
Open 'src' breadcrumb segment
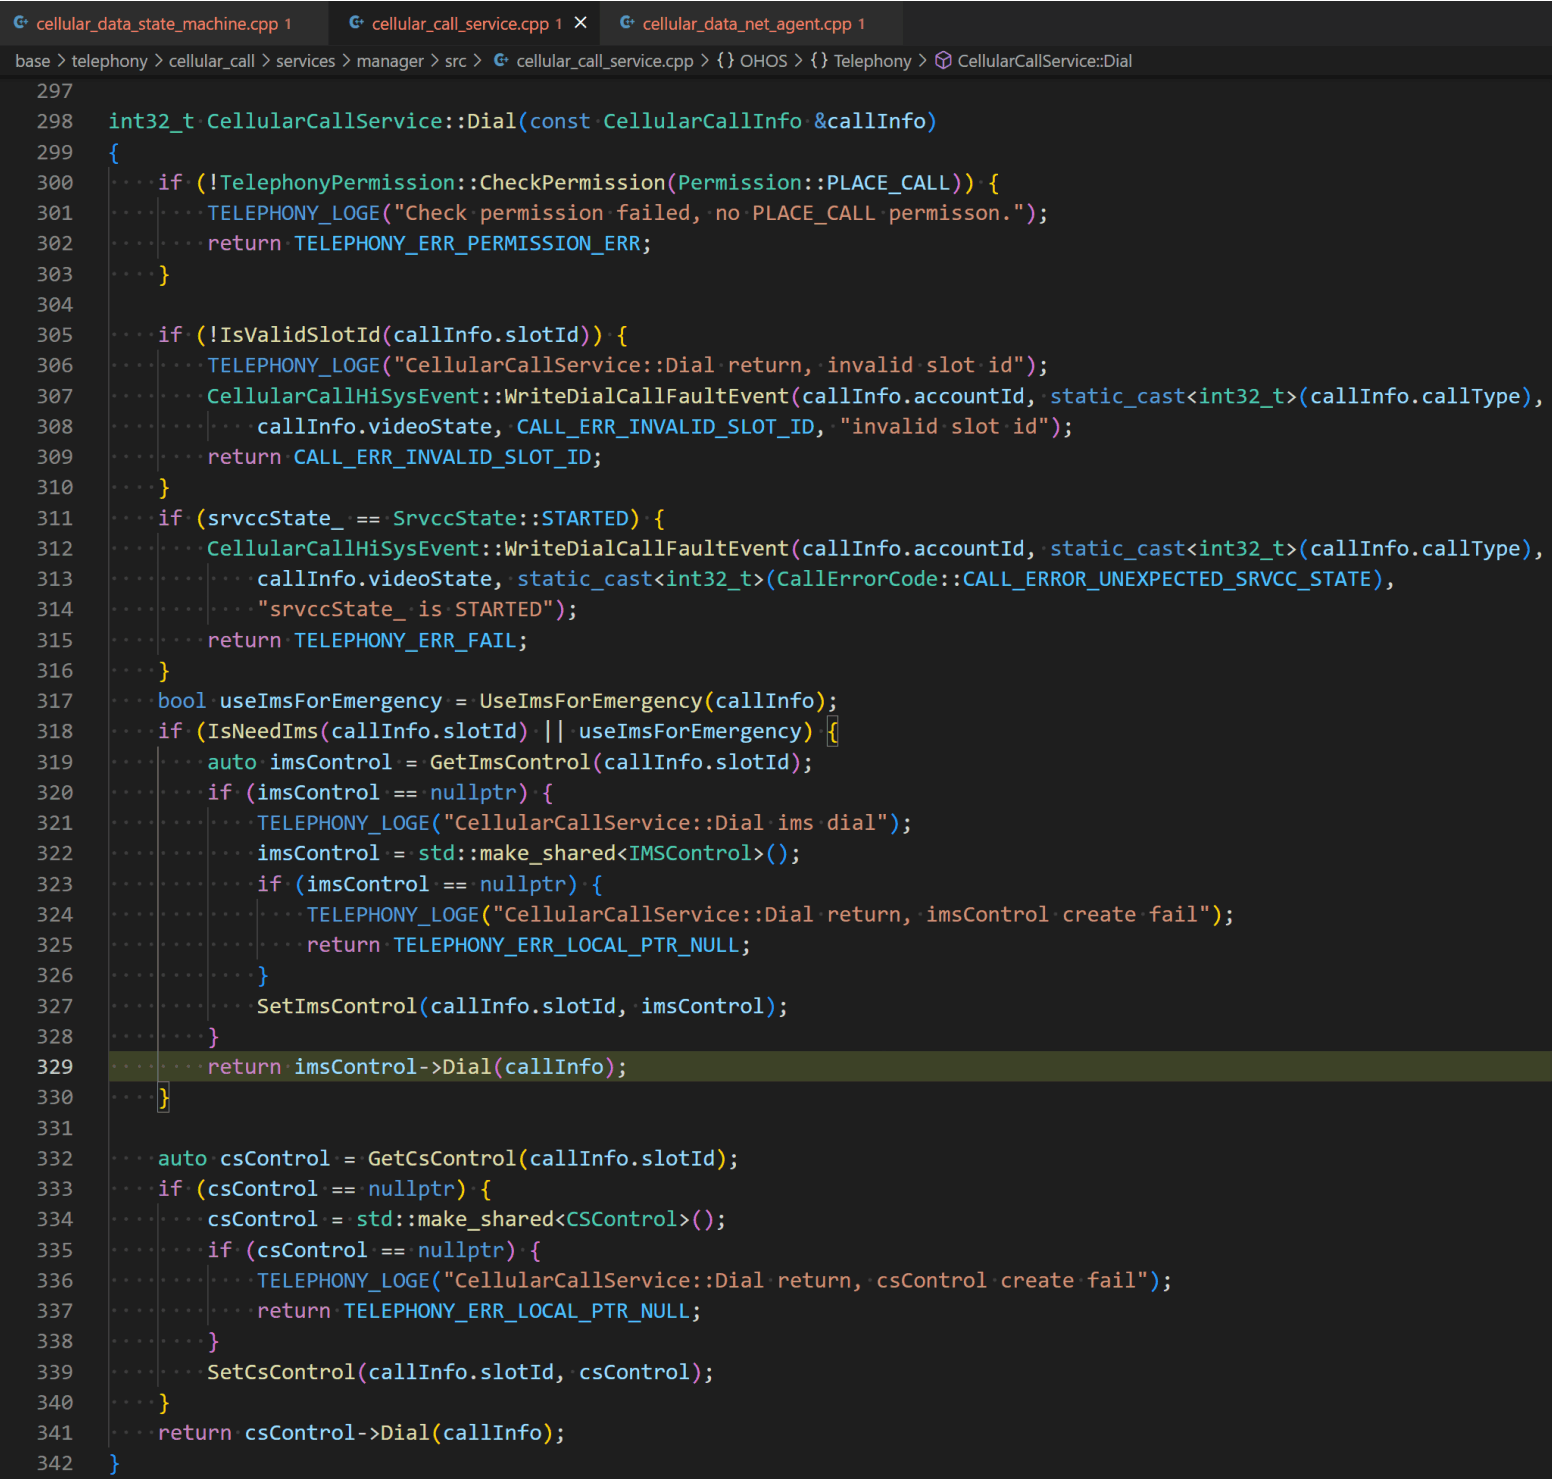pos(455,61)
